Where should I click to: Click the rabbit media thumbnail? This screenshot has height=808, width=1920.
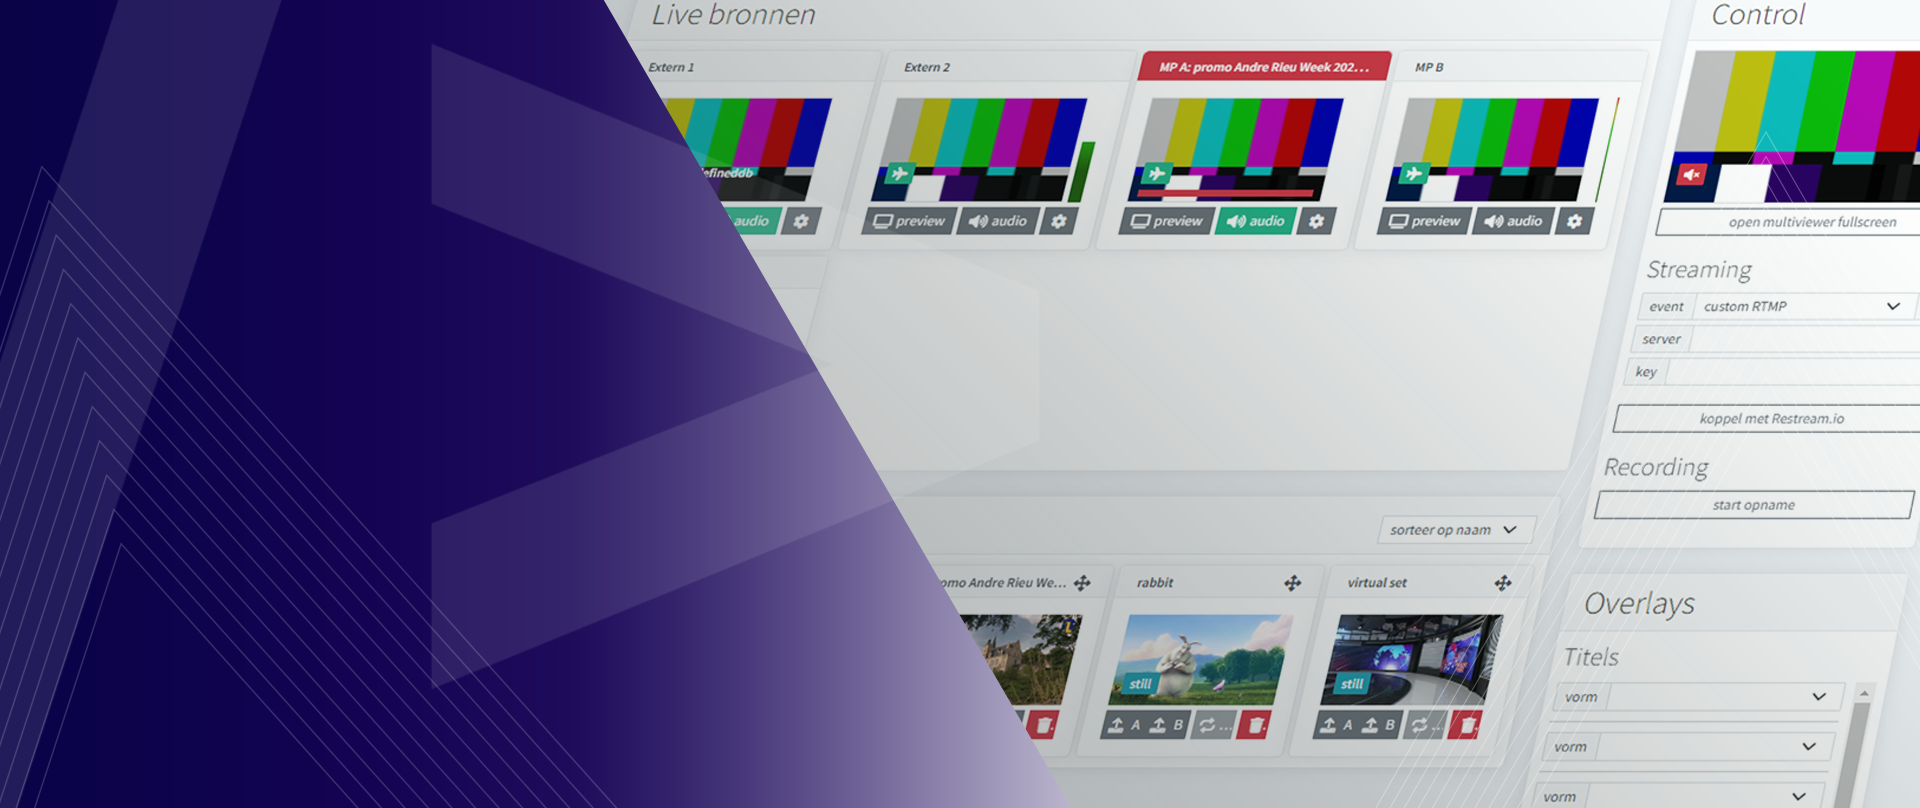tap(1200, 660)
